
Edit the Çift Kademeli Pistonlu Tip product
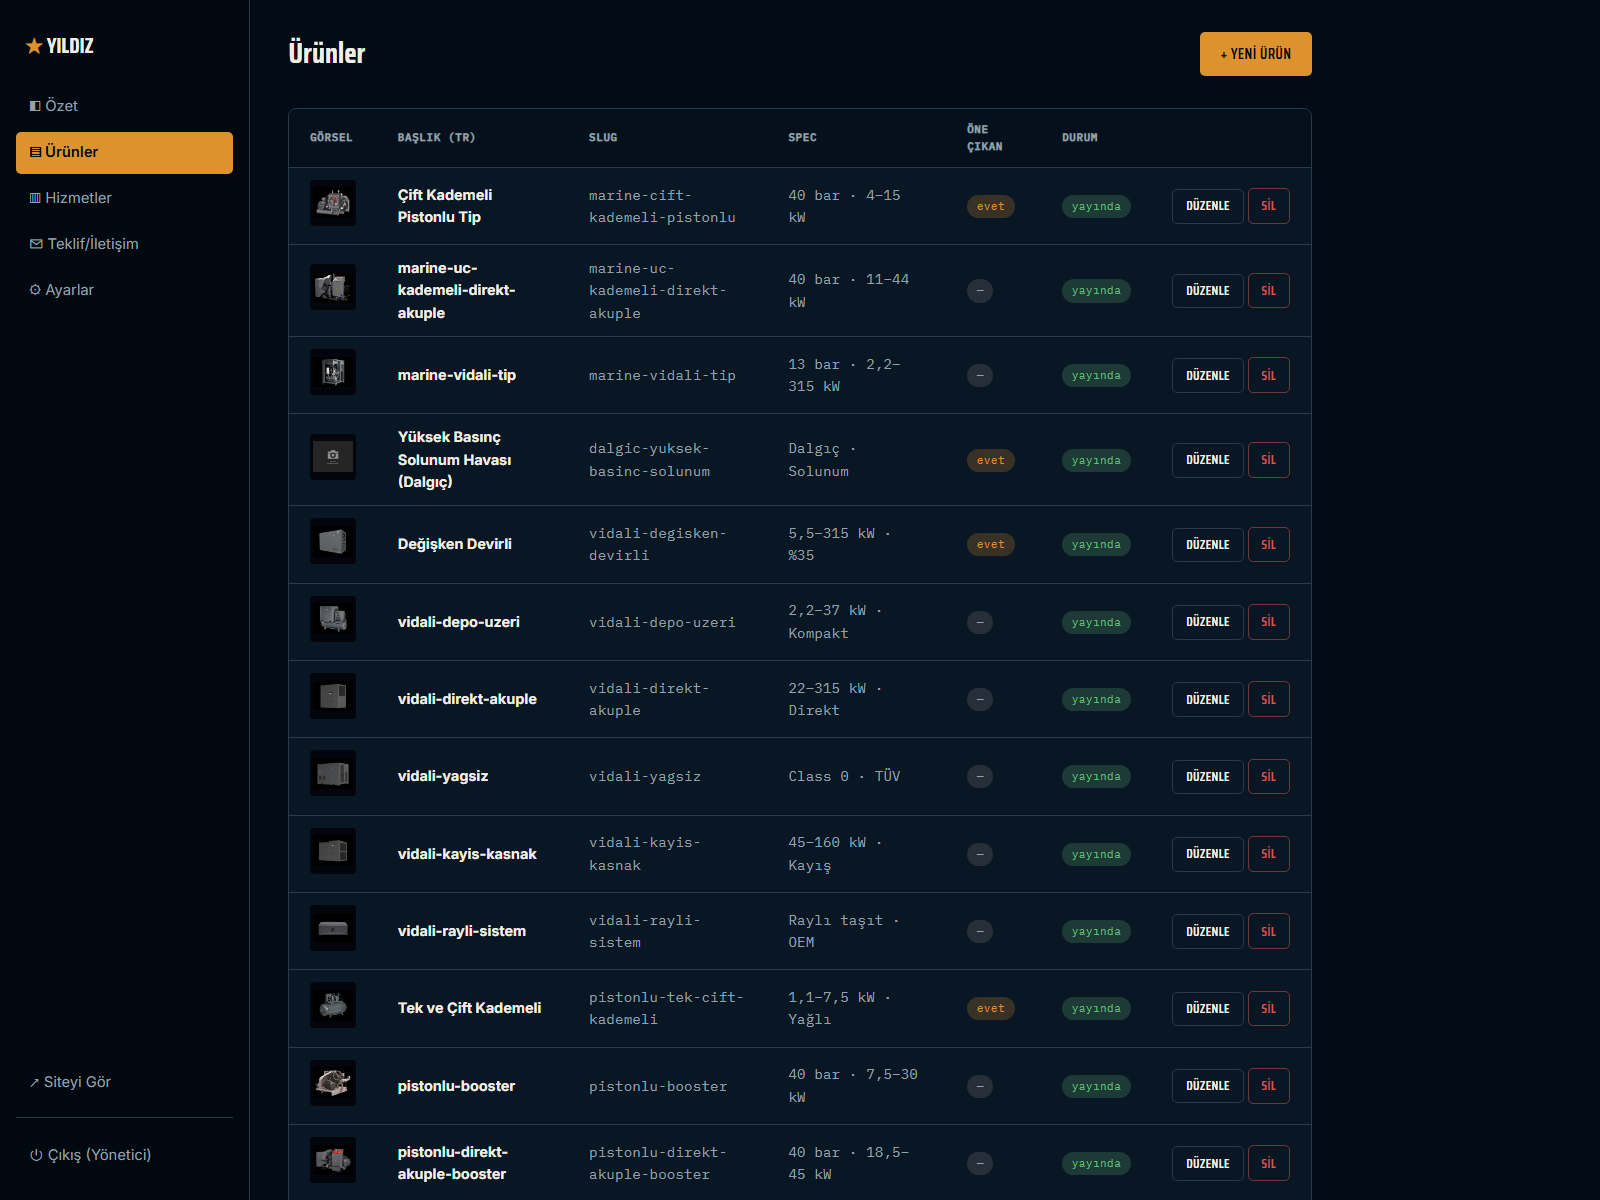coord(1207,206)
